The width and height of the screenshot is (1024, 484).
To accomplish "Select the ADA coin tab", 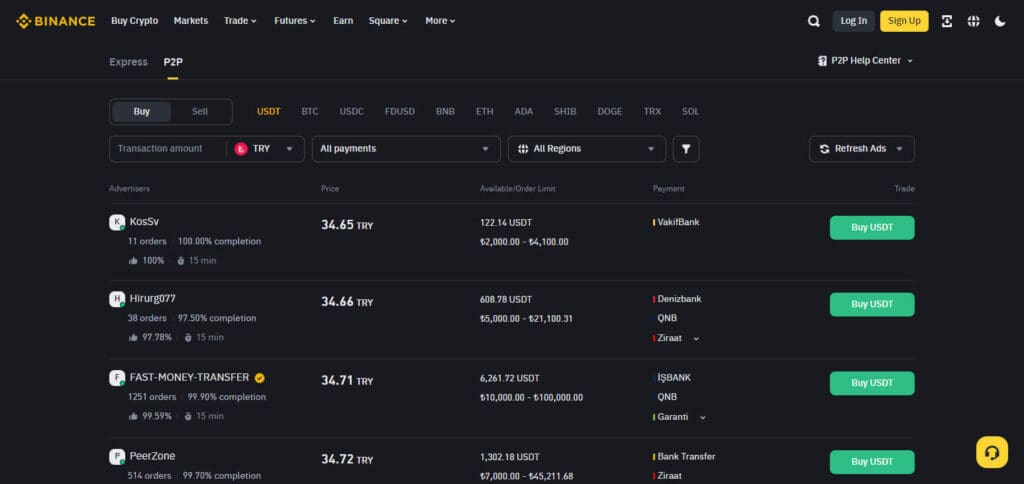I will 524,112.
